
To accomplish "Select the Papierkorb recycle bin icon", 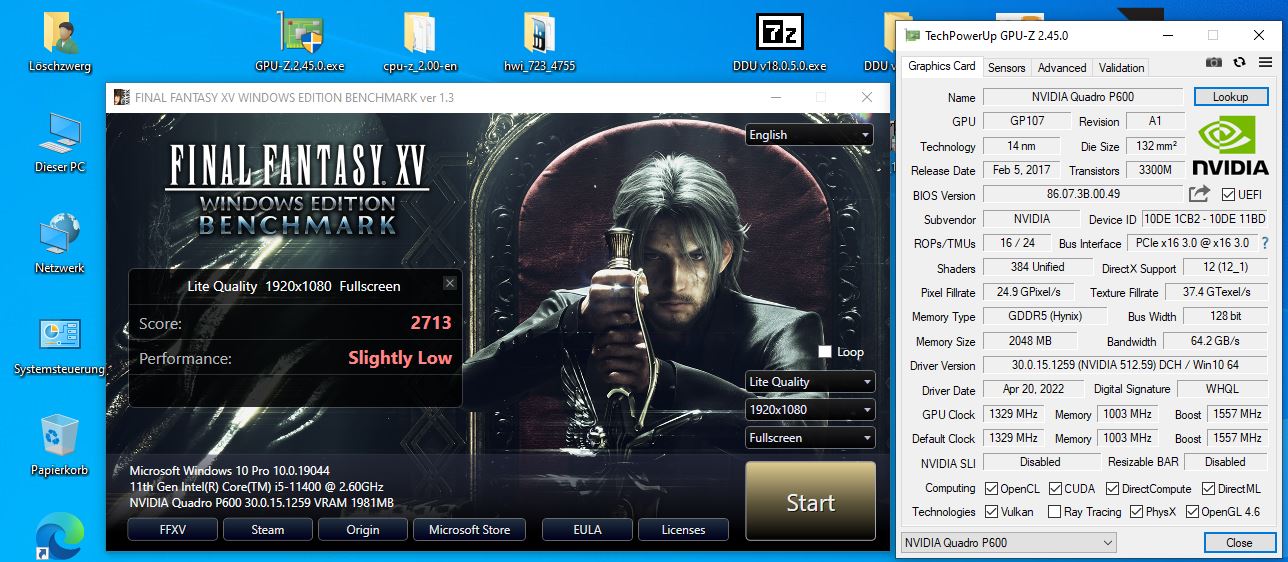I will (x=60, y=446).
